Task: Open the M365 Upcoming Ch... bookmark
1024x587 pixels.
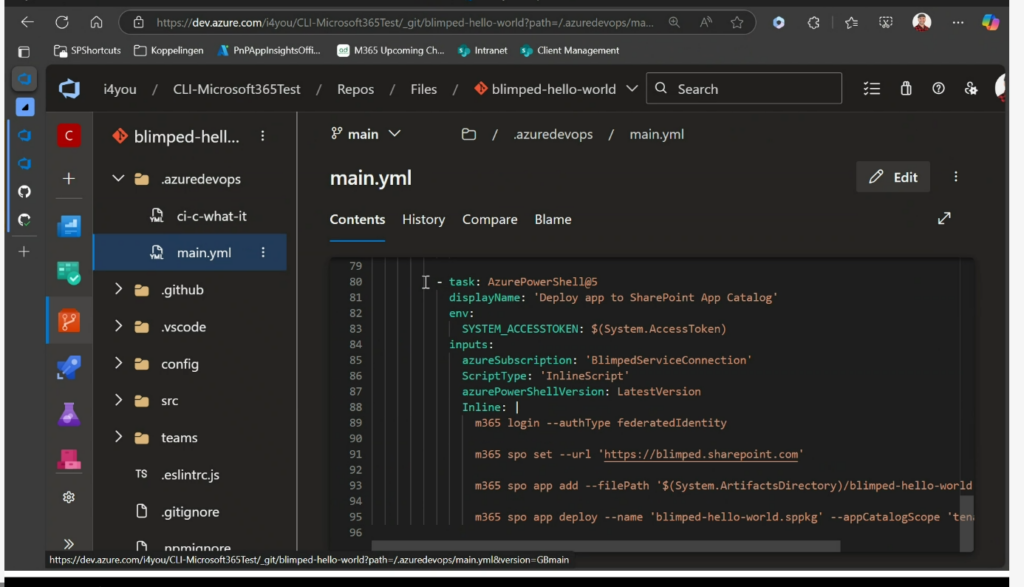Action: click(x=391, y=50)
